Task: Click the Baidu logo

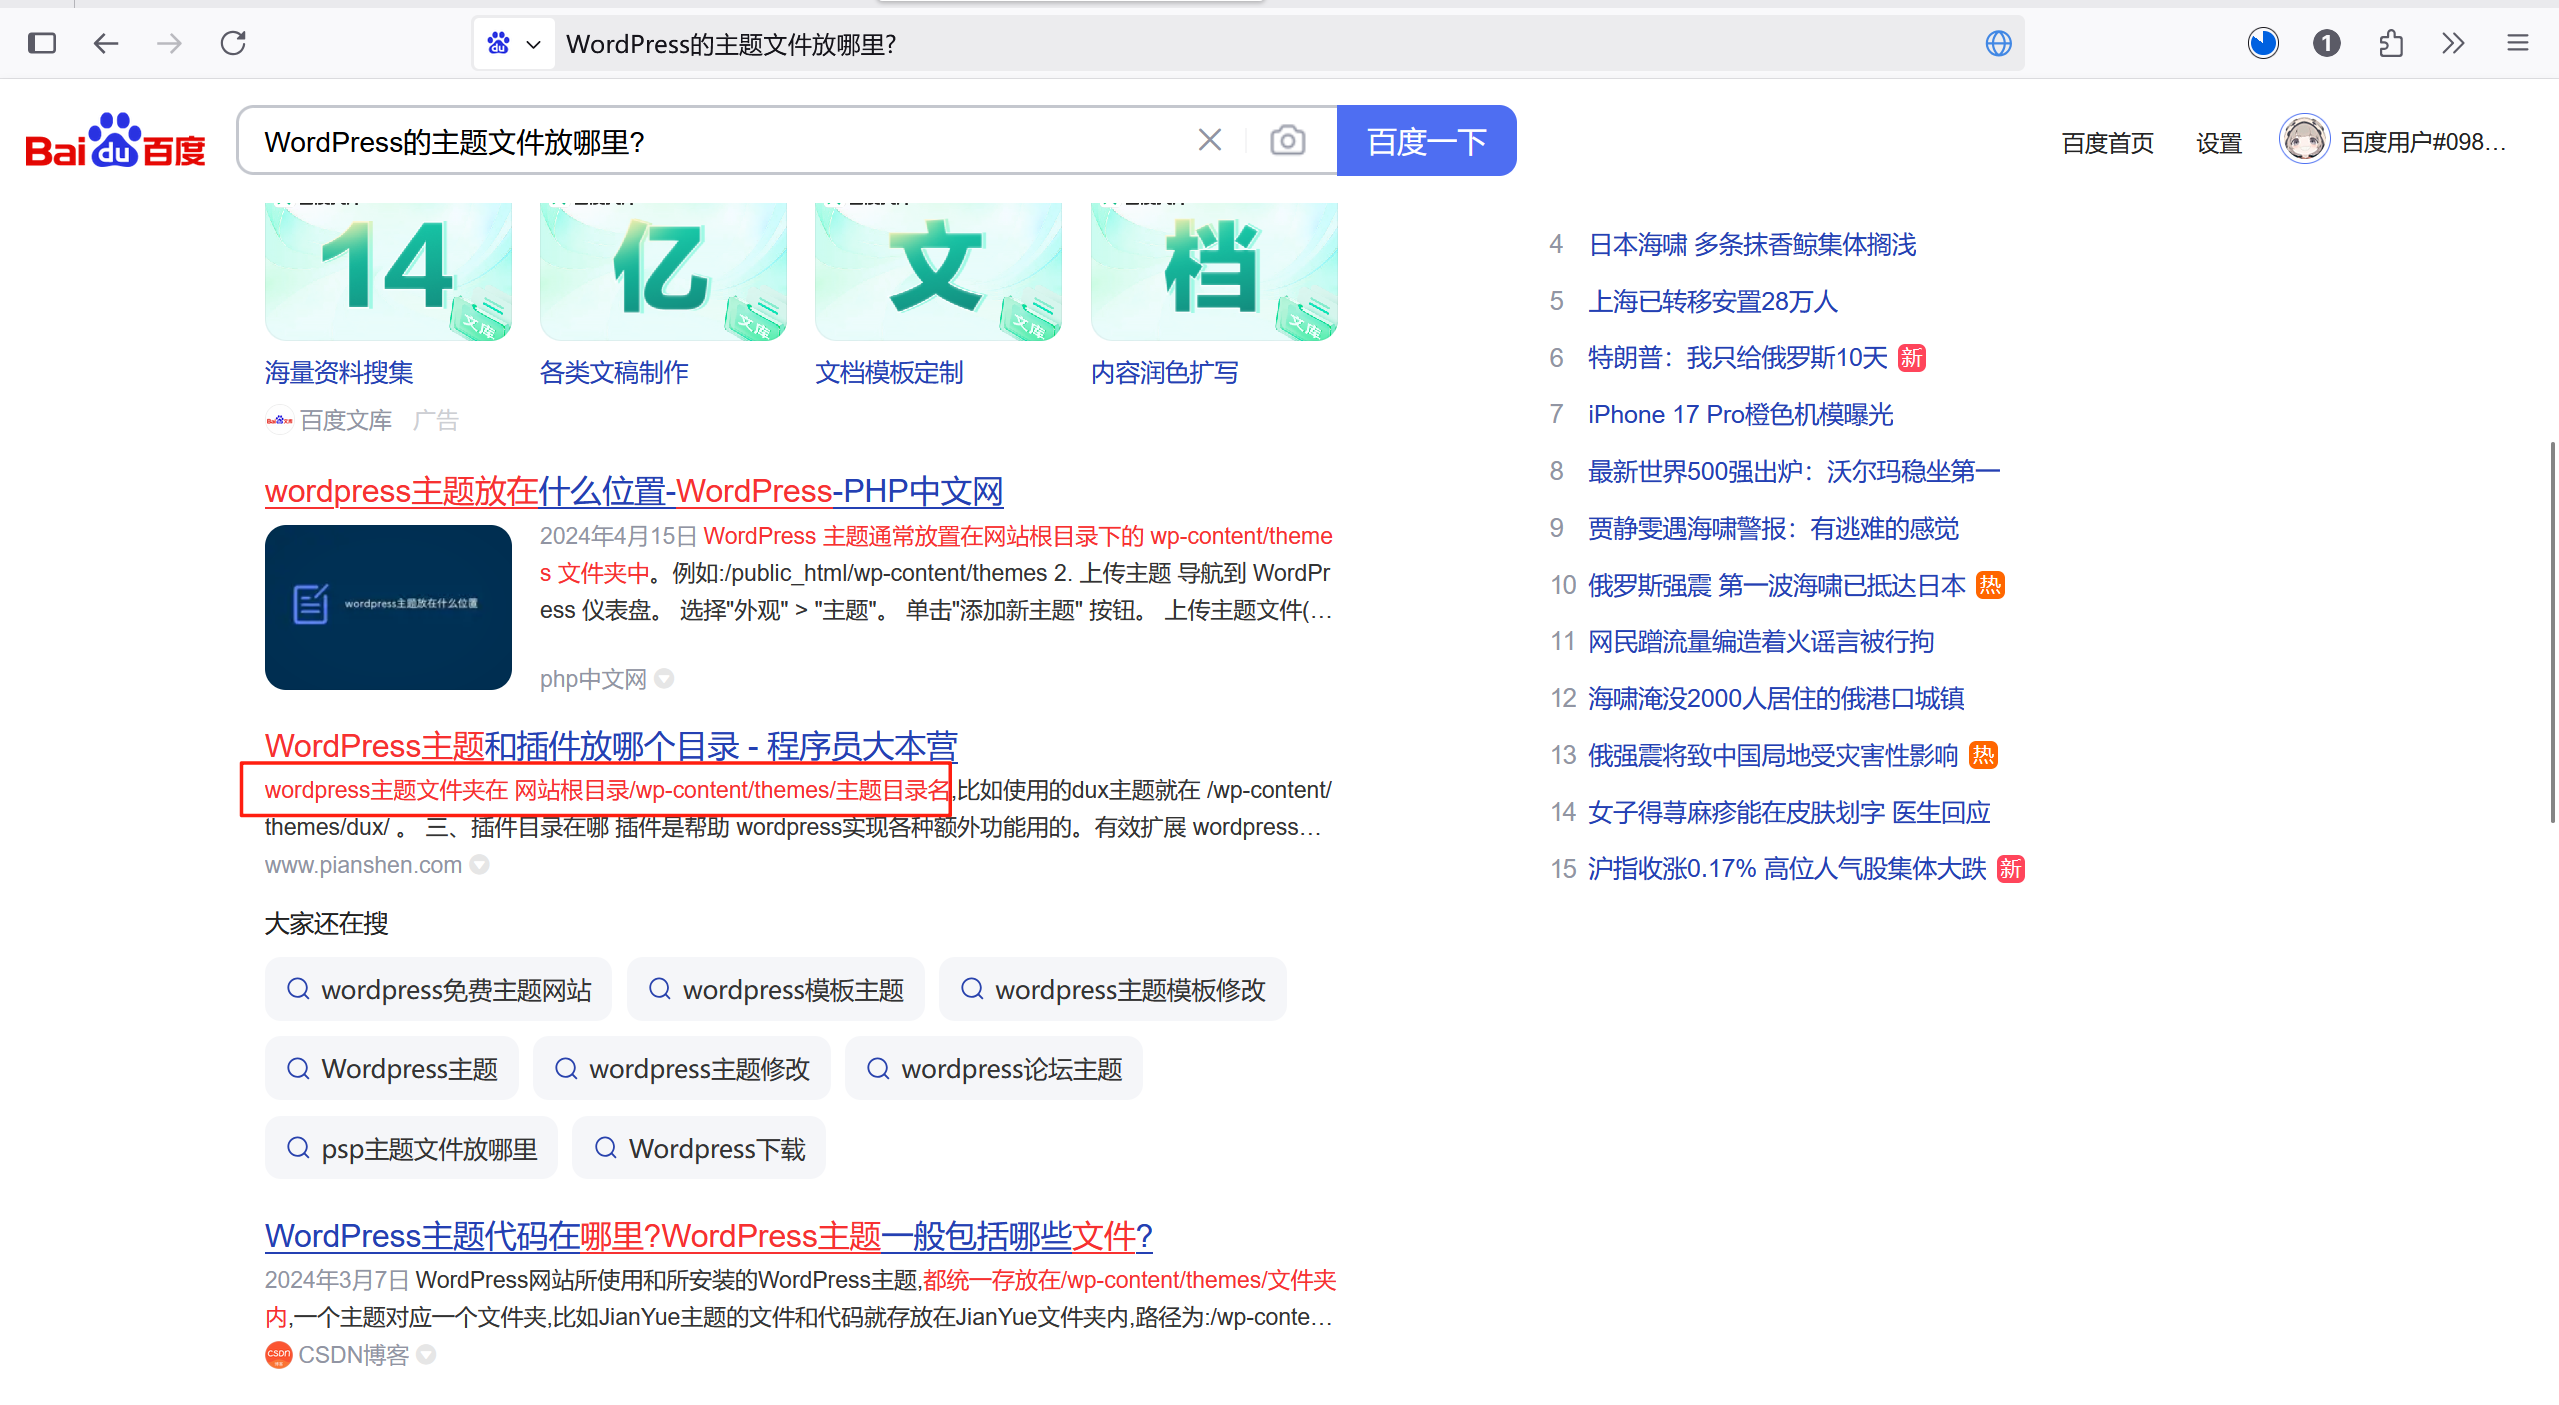Action: (115, 141)
